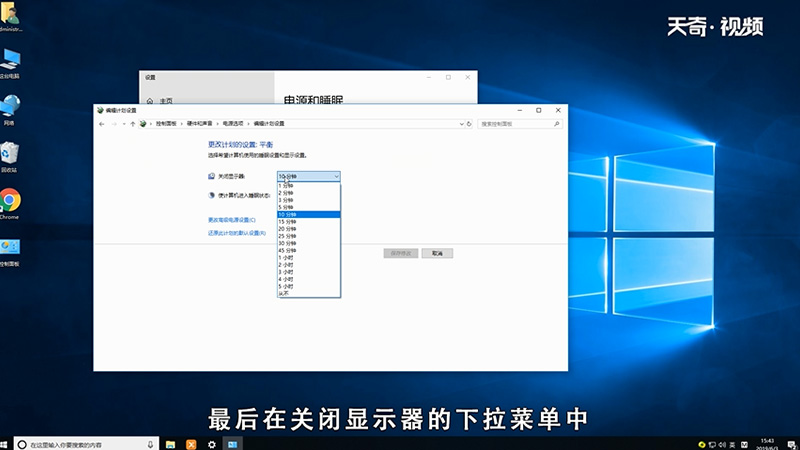The image size is (800, 450).
Task: Pick 25 分钟 in the dropdown
Action: coord(309,236)
